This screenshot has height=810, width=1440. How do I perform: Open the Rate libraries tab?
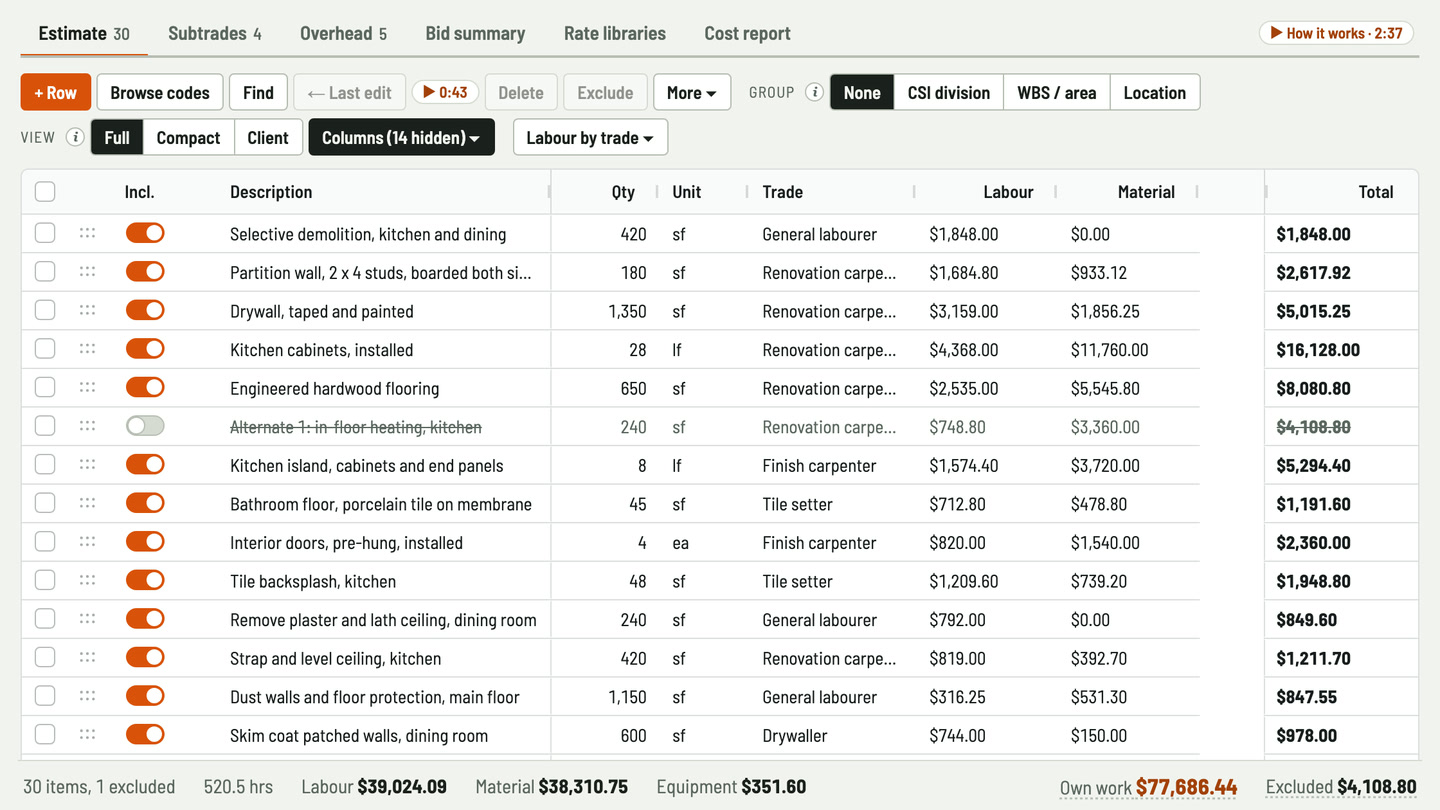(615, 33)
